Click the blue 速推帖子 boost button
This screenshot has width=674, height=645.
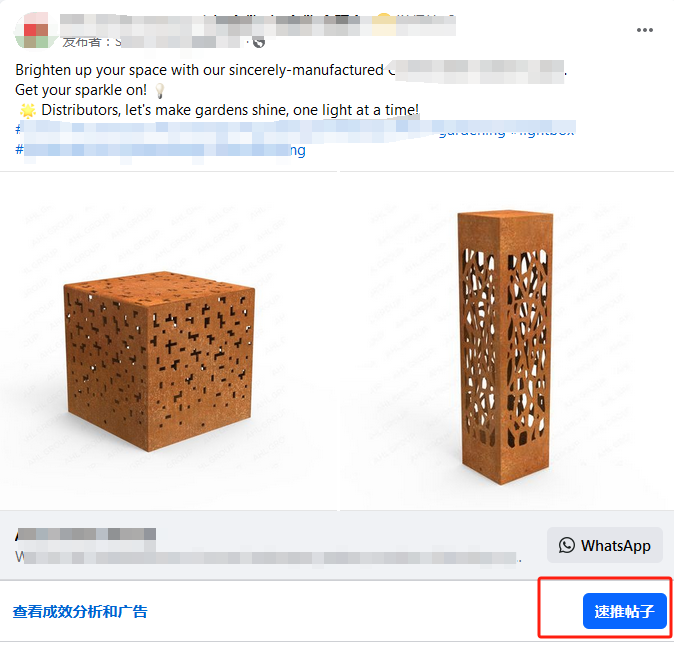[624, 611]
